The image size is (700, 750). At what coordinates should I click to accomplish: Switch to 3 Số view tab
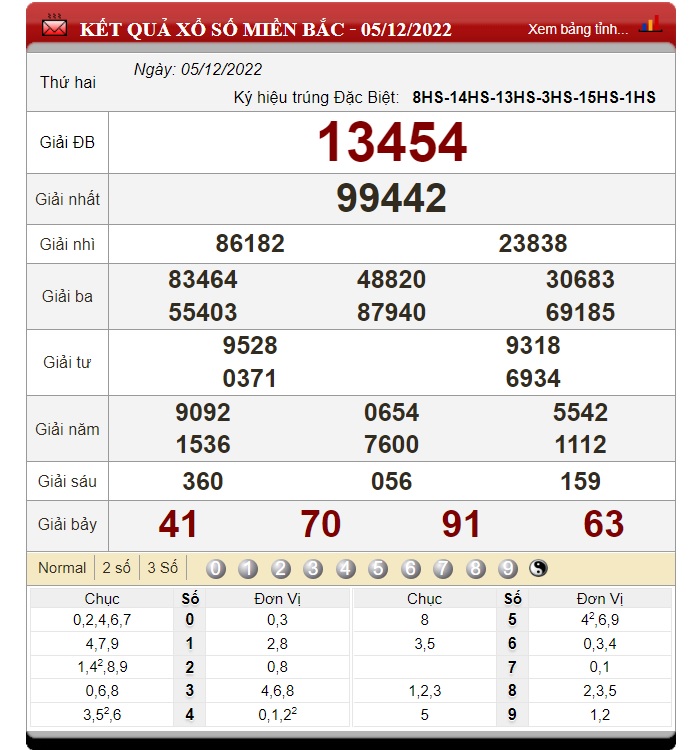(x=163, y=568)
